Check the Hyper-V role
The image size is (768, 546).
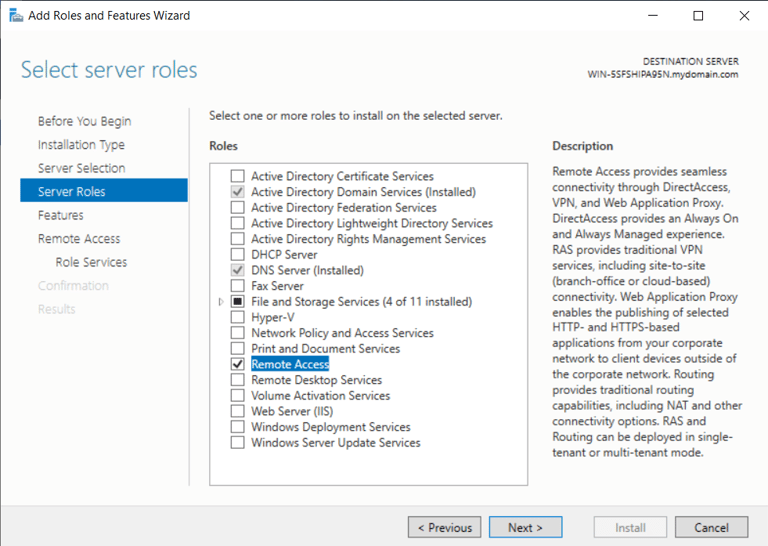click(237, 318)
